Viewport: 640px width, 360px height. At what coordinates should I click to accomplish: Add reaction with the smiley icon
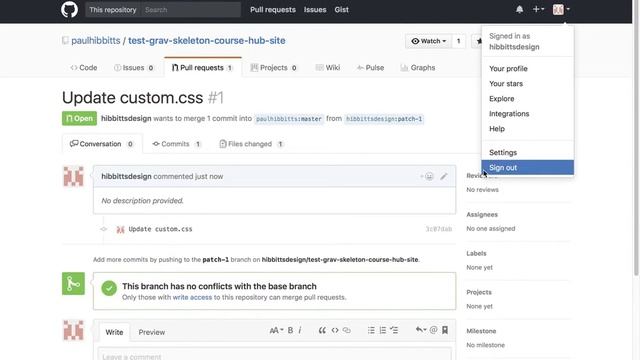click(427, 176)
